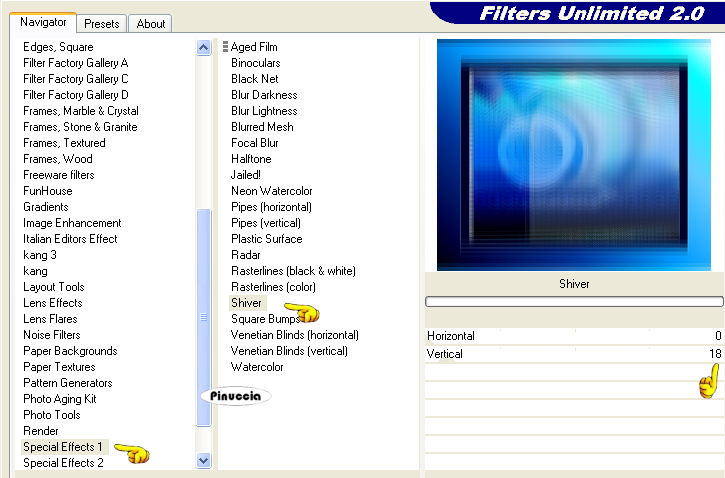
Task: Select Filter Factory Gallery A
Action: [76, 63]
